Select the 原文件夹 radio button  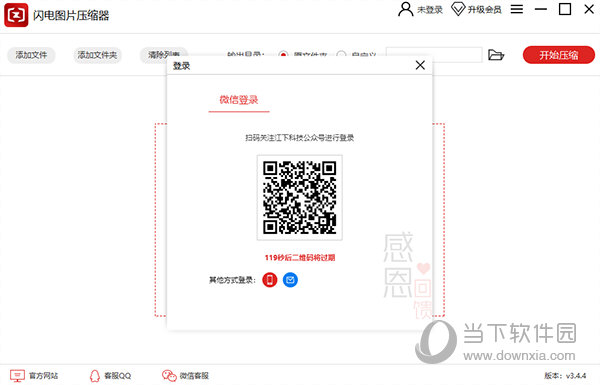coord(283,55)
